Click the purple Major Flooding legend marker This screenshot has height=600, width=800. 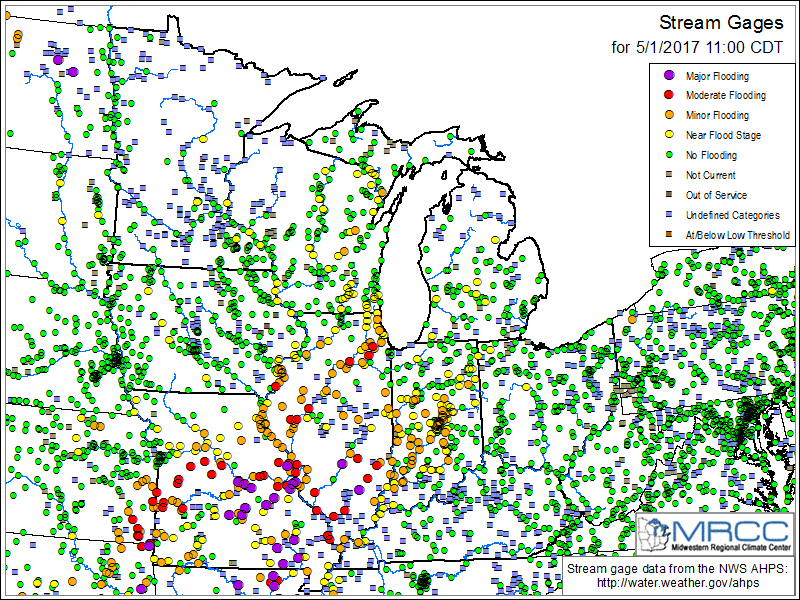click(669, 75)
